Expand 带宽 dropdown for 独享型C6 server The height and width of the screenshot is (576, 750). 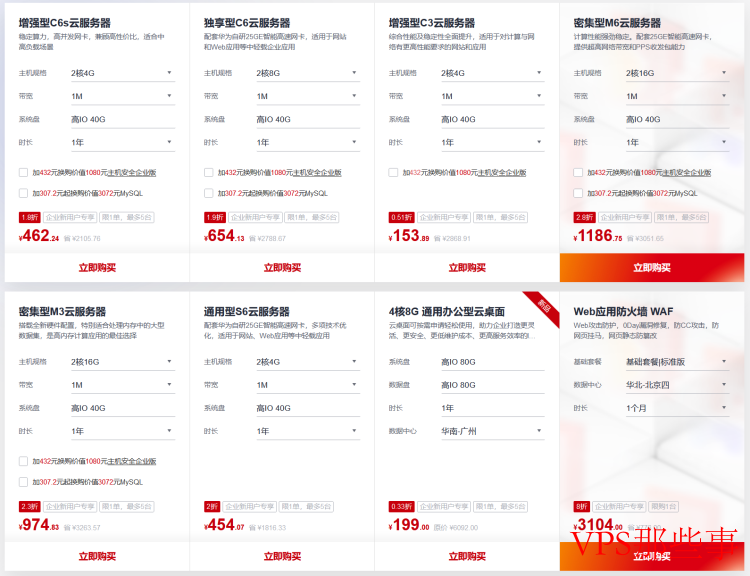coord(308,96)
